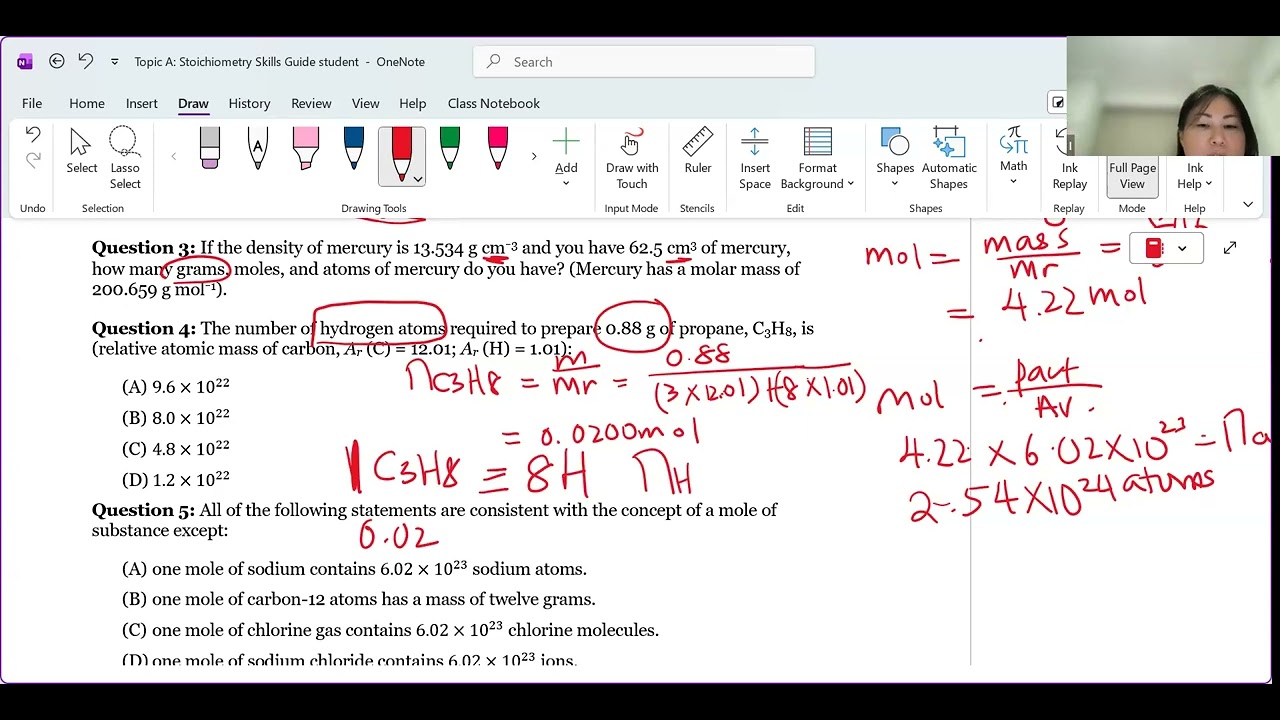
Task: Choose the Lasso Select tool
Action: pyautogui.click(x=124, y=158)
